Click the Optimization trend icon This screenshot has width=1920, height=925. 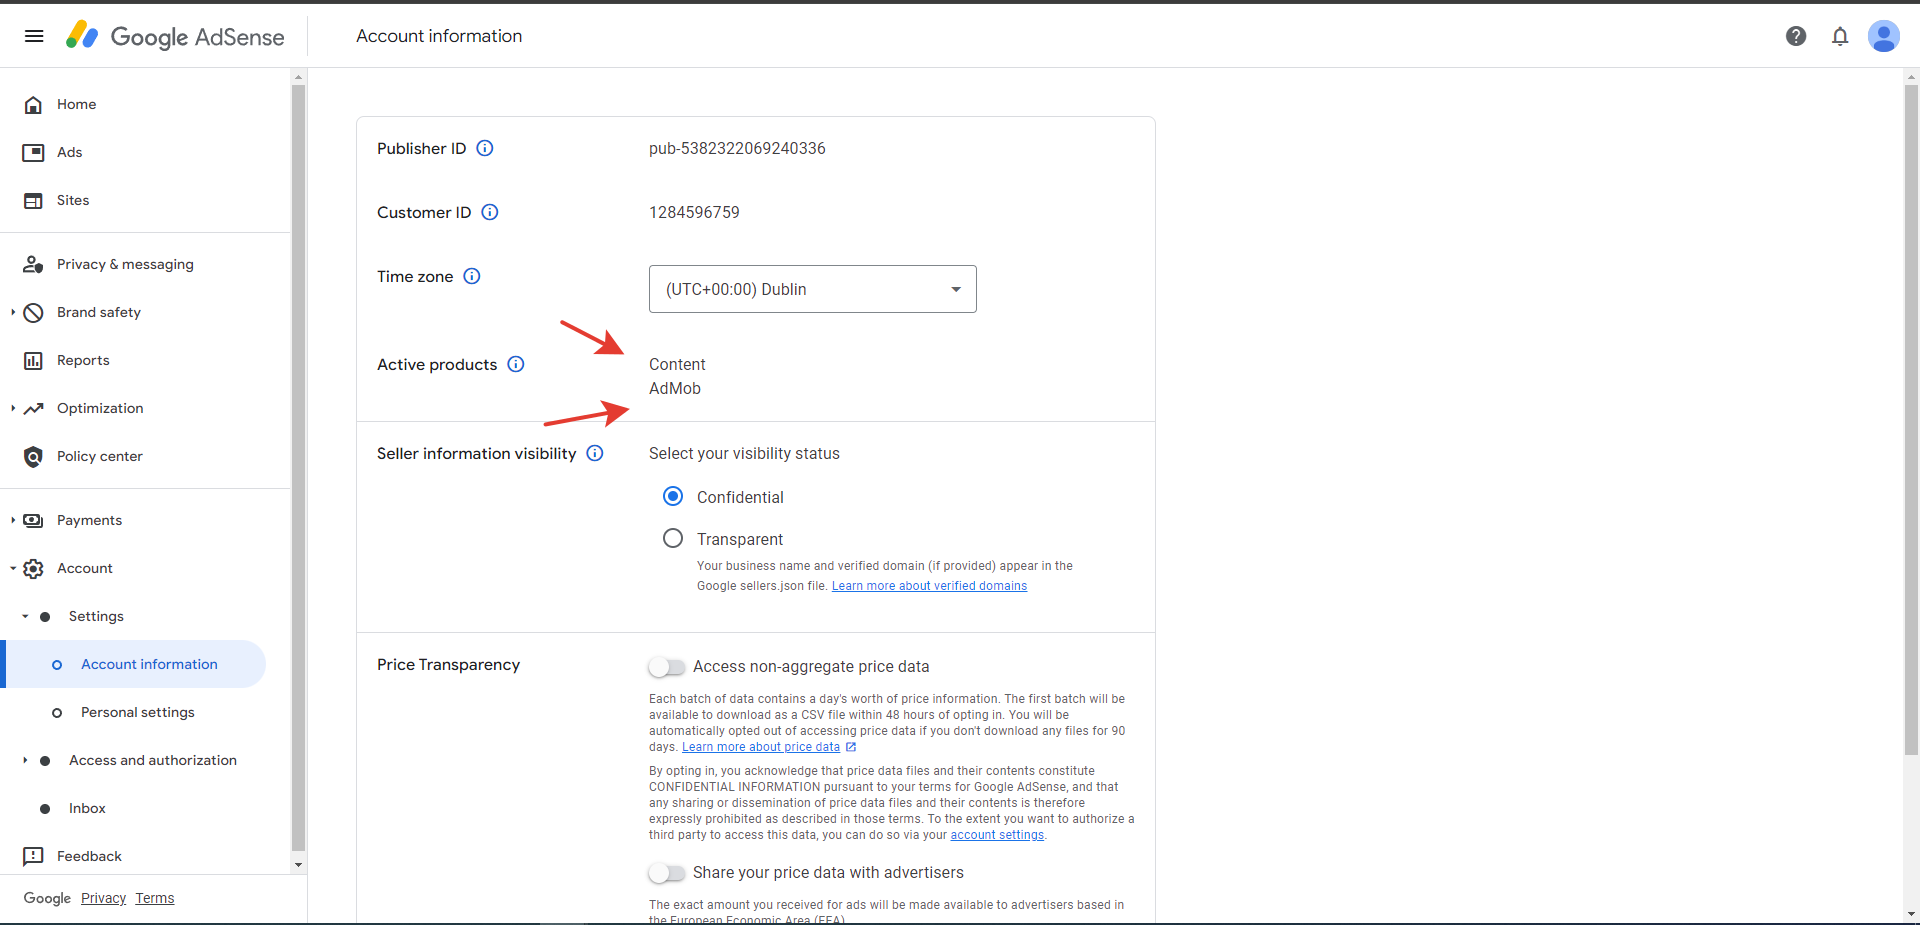33,408
